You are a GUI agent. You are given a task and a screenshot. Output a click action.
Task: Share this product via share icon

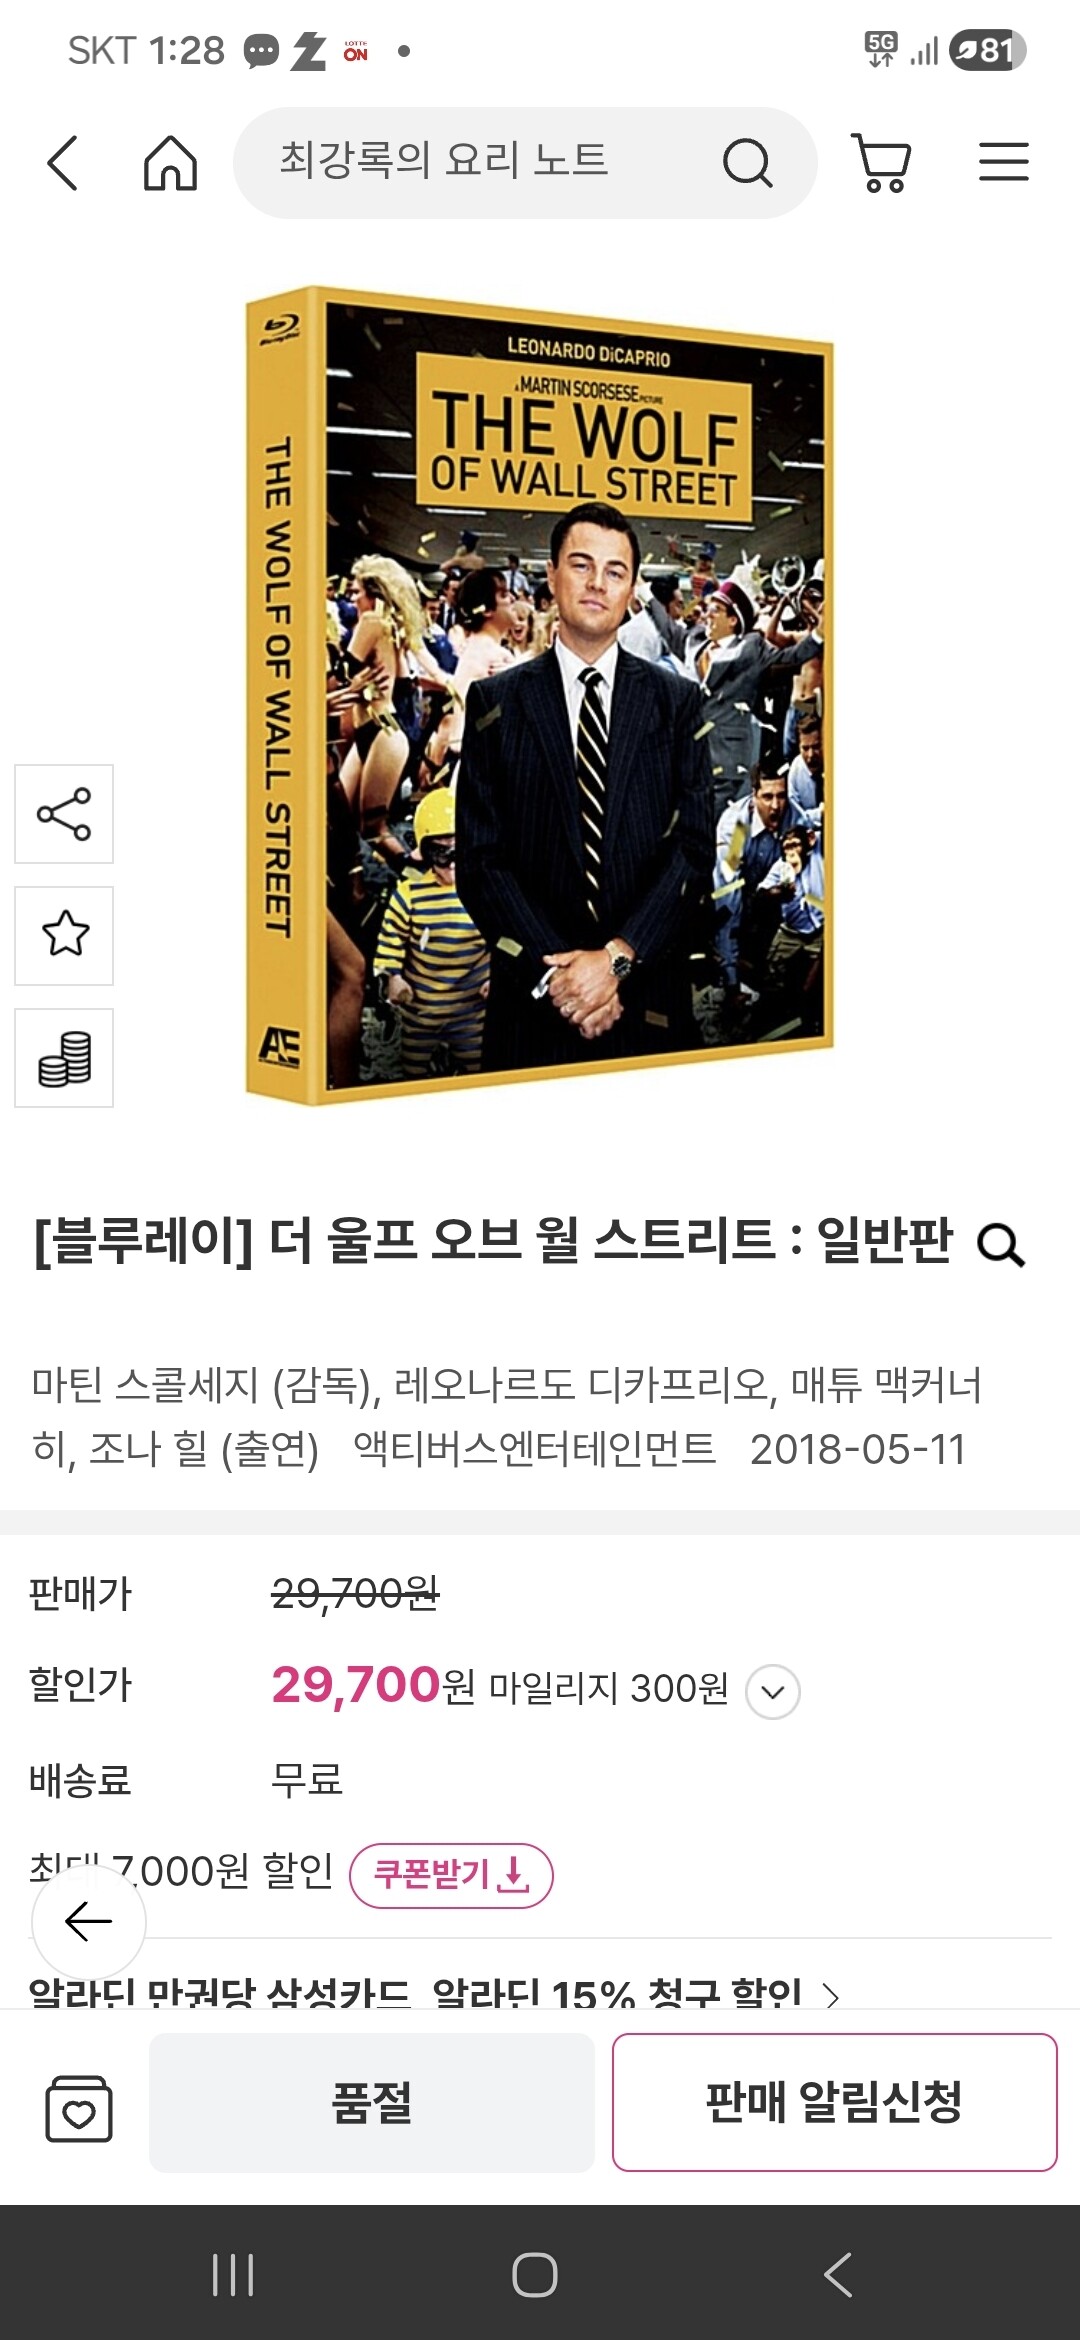click(64, 814)
